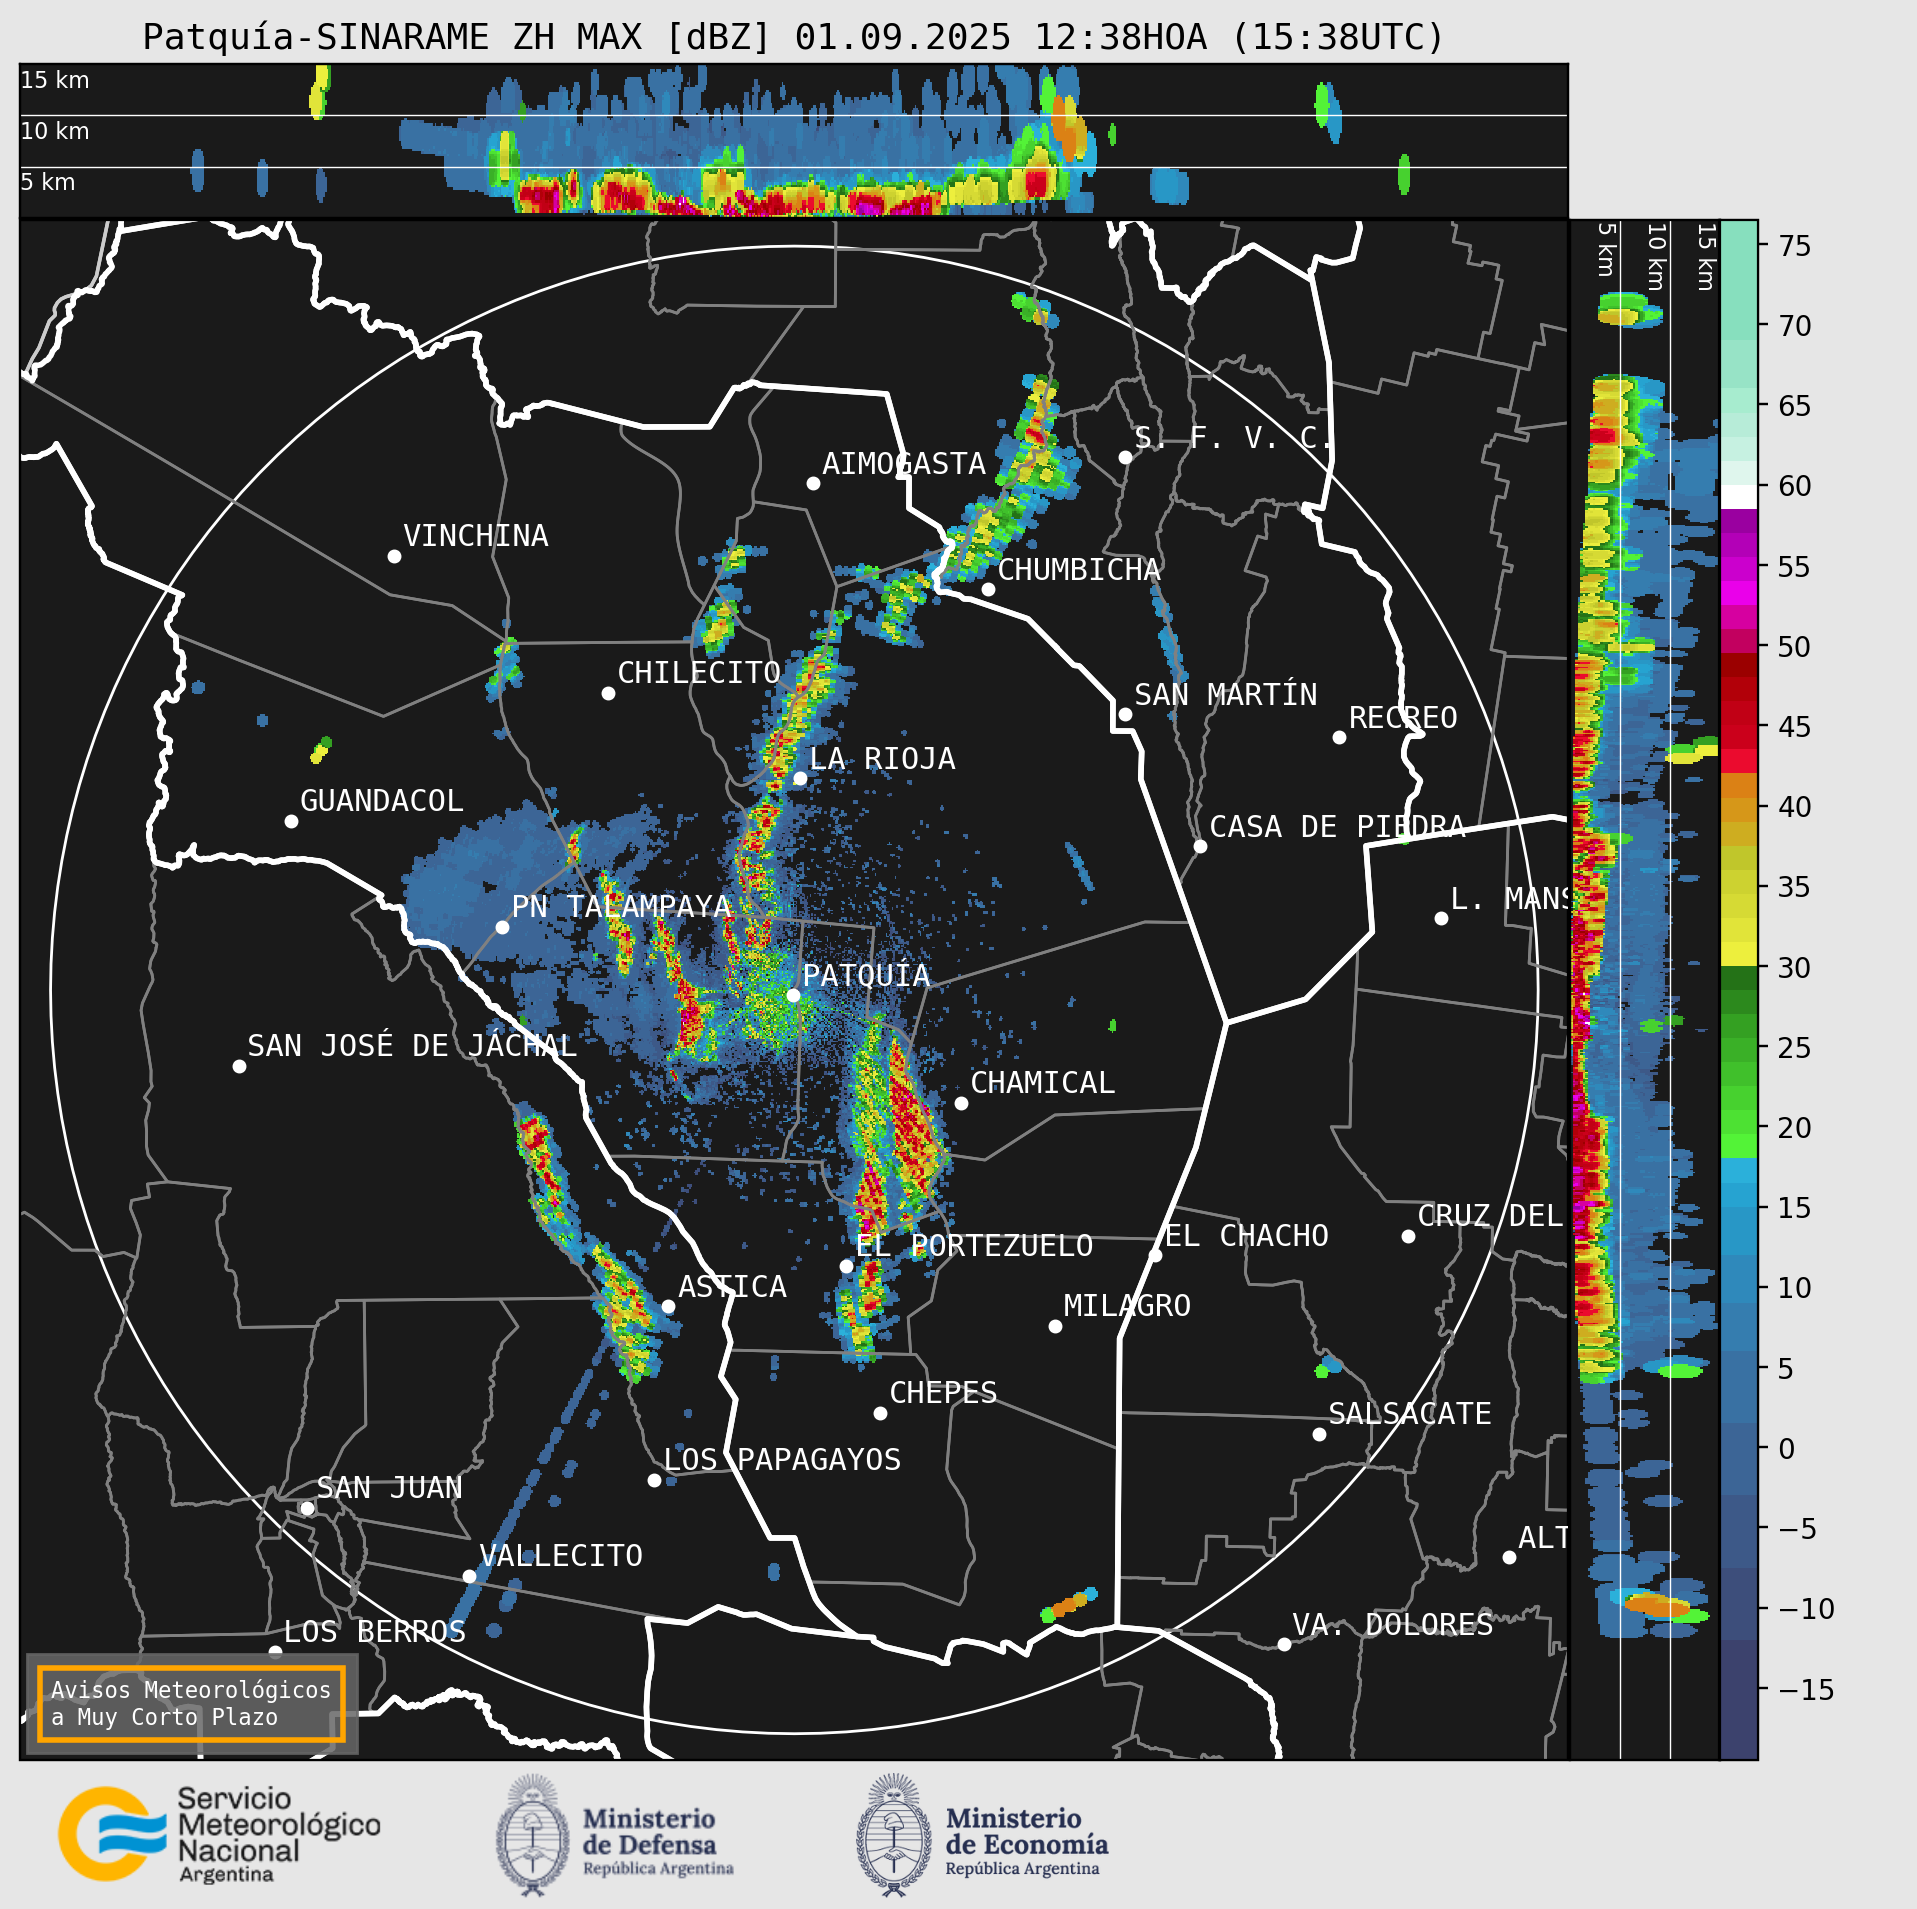The height and width of the screenshot is (1909, 1917).
Task: Click the 15 km label in top cross-section
Action: 55,80
